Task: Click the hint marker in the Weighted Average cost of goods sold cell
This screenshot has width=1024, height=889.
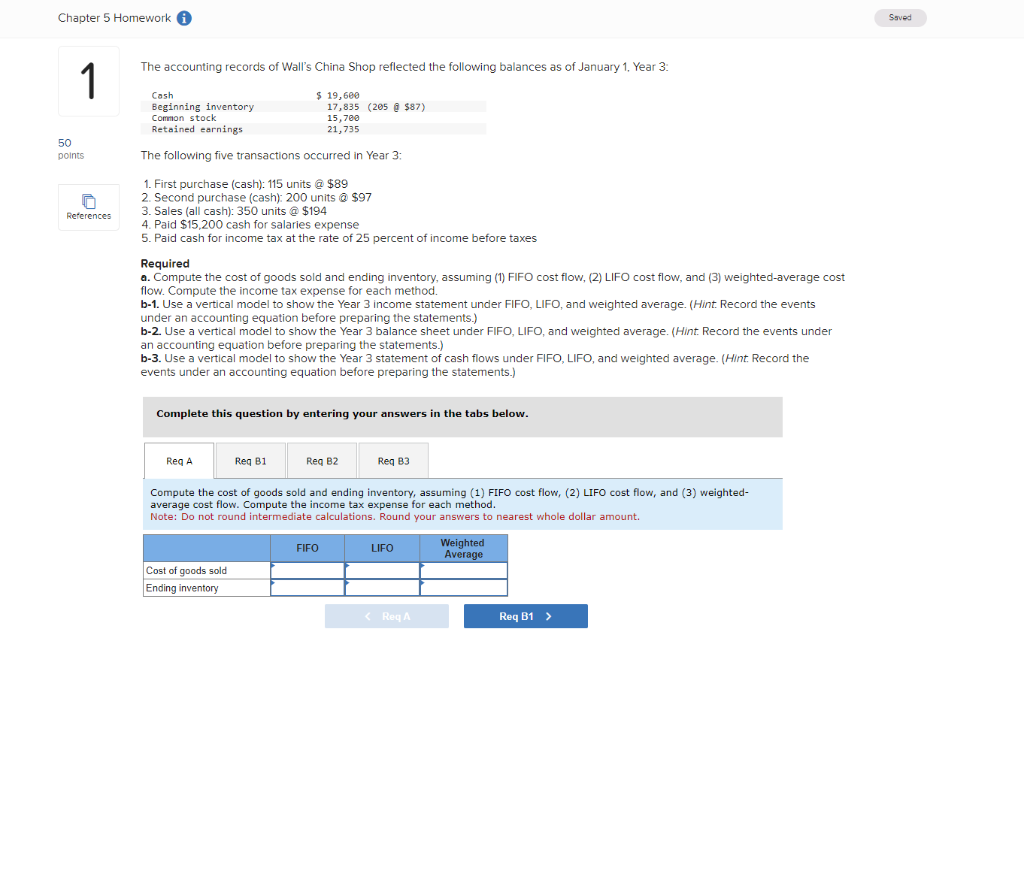Action: click(423, 567)
